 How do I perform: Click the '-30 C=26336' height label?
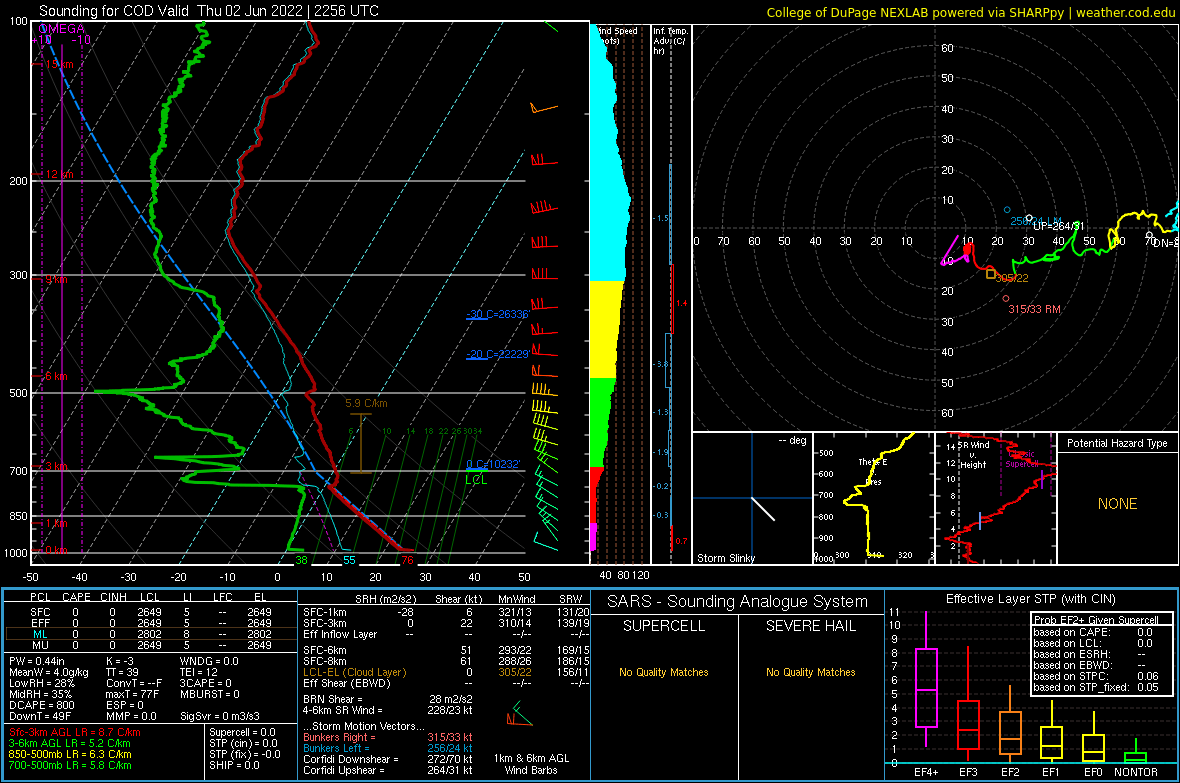coord(497,314)
